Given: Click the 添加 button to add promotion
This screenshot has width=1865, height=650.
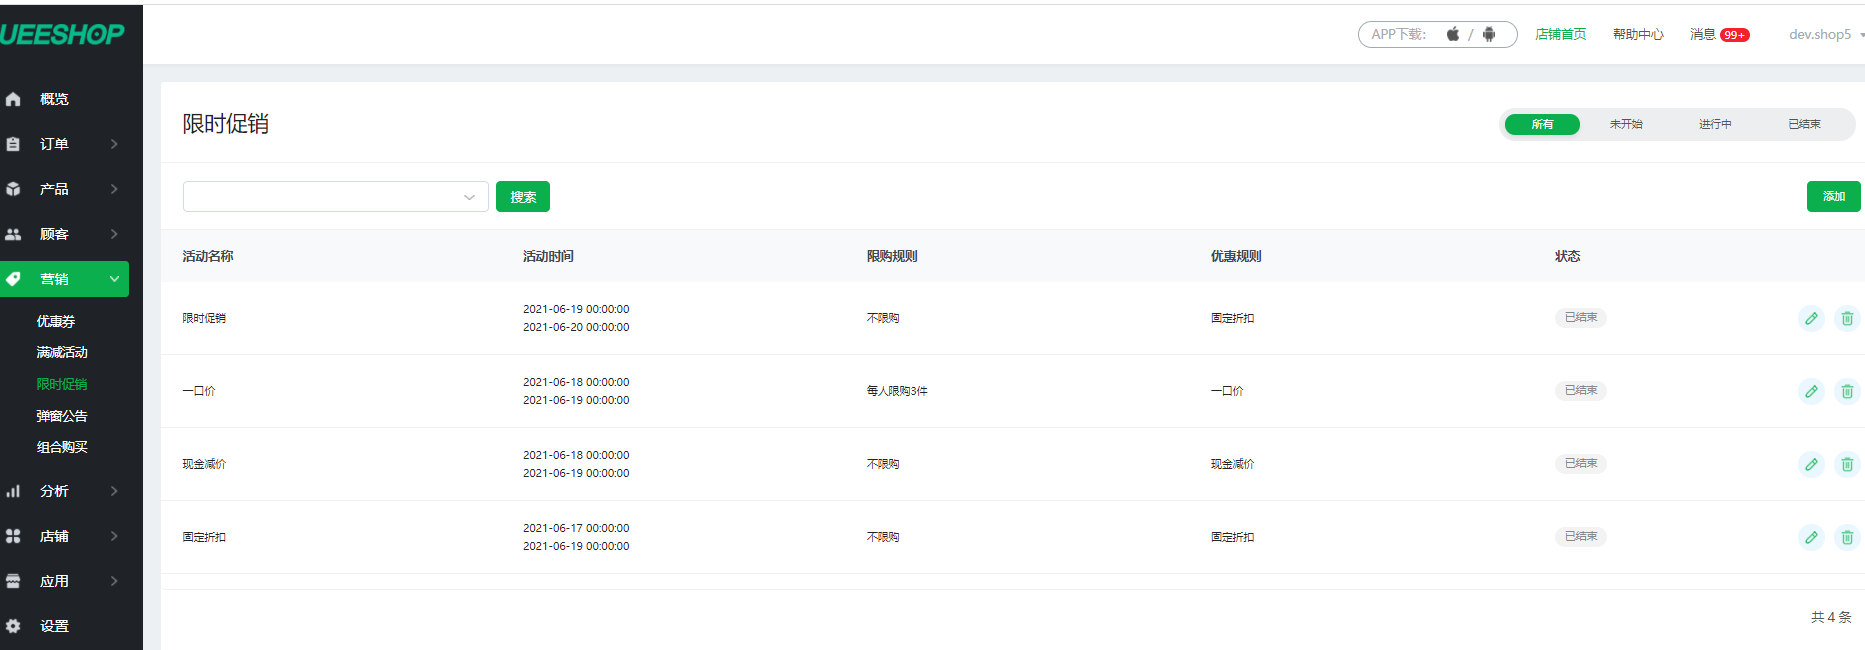Looking at the screenshot, I should click(x=1833, y=197).
